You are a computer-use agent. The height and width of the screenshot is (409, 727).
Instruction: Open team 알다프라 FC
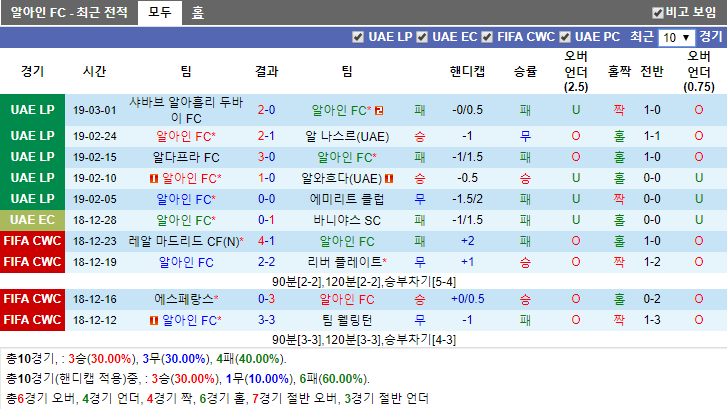click(186, 157)
